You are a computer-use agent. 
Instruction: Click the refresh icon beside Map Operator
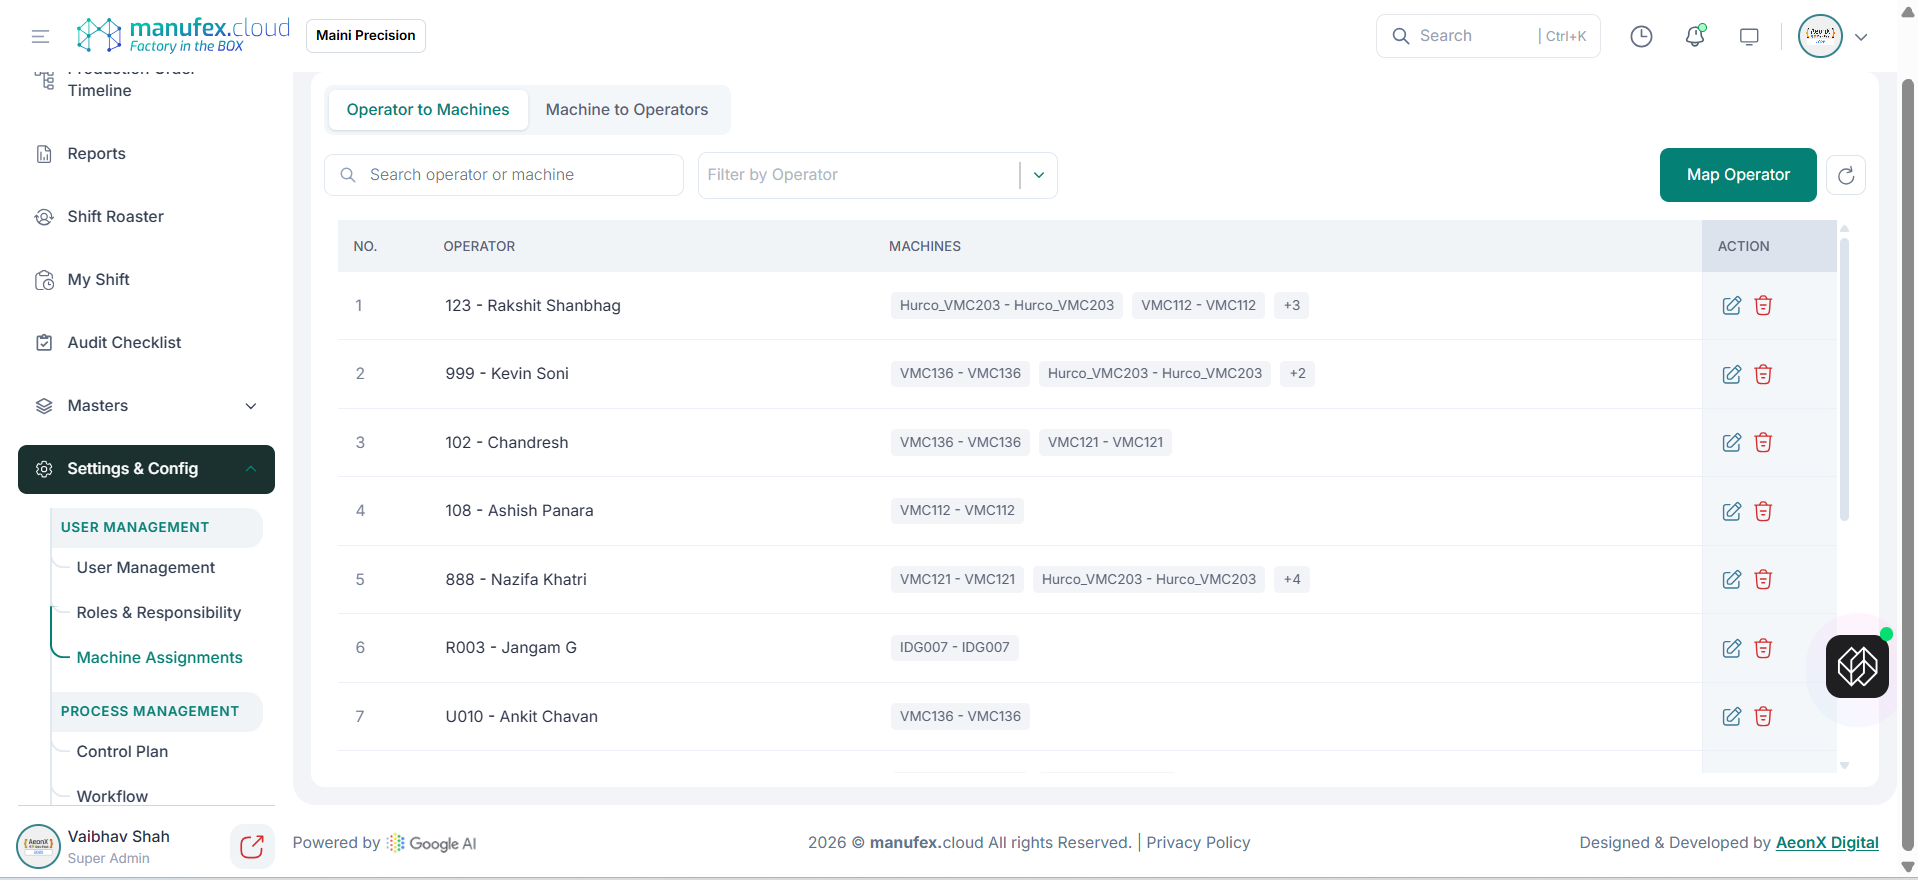(x=1845, y=176)
